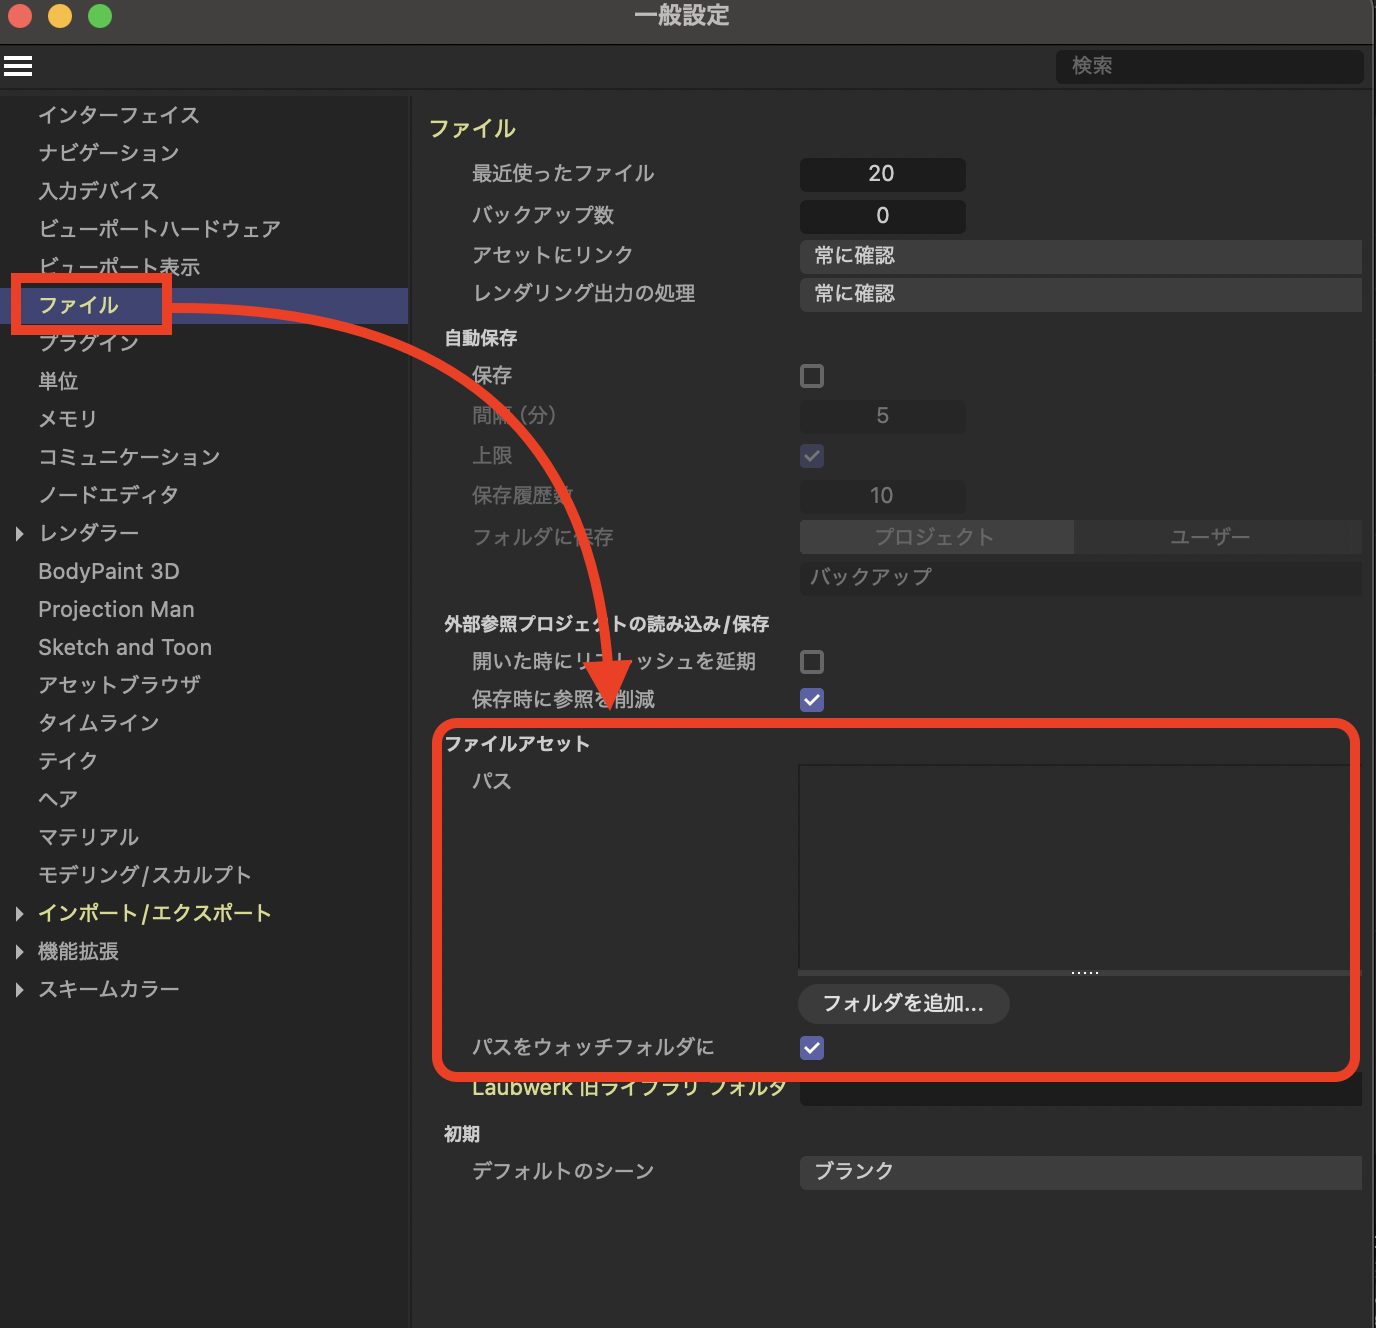This screenshot has width=1376, height=1328.
Task: Select 単位 in the sidebar
Action: click(58, 381)
